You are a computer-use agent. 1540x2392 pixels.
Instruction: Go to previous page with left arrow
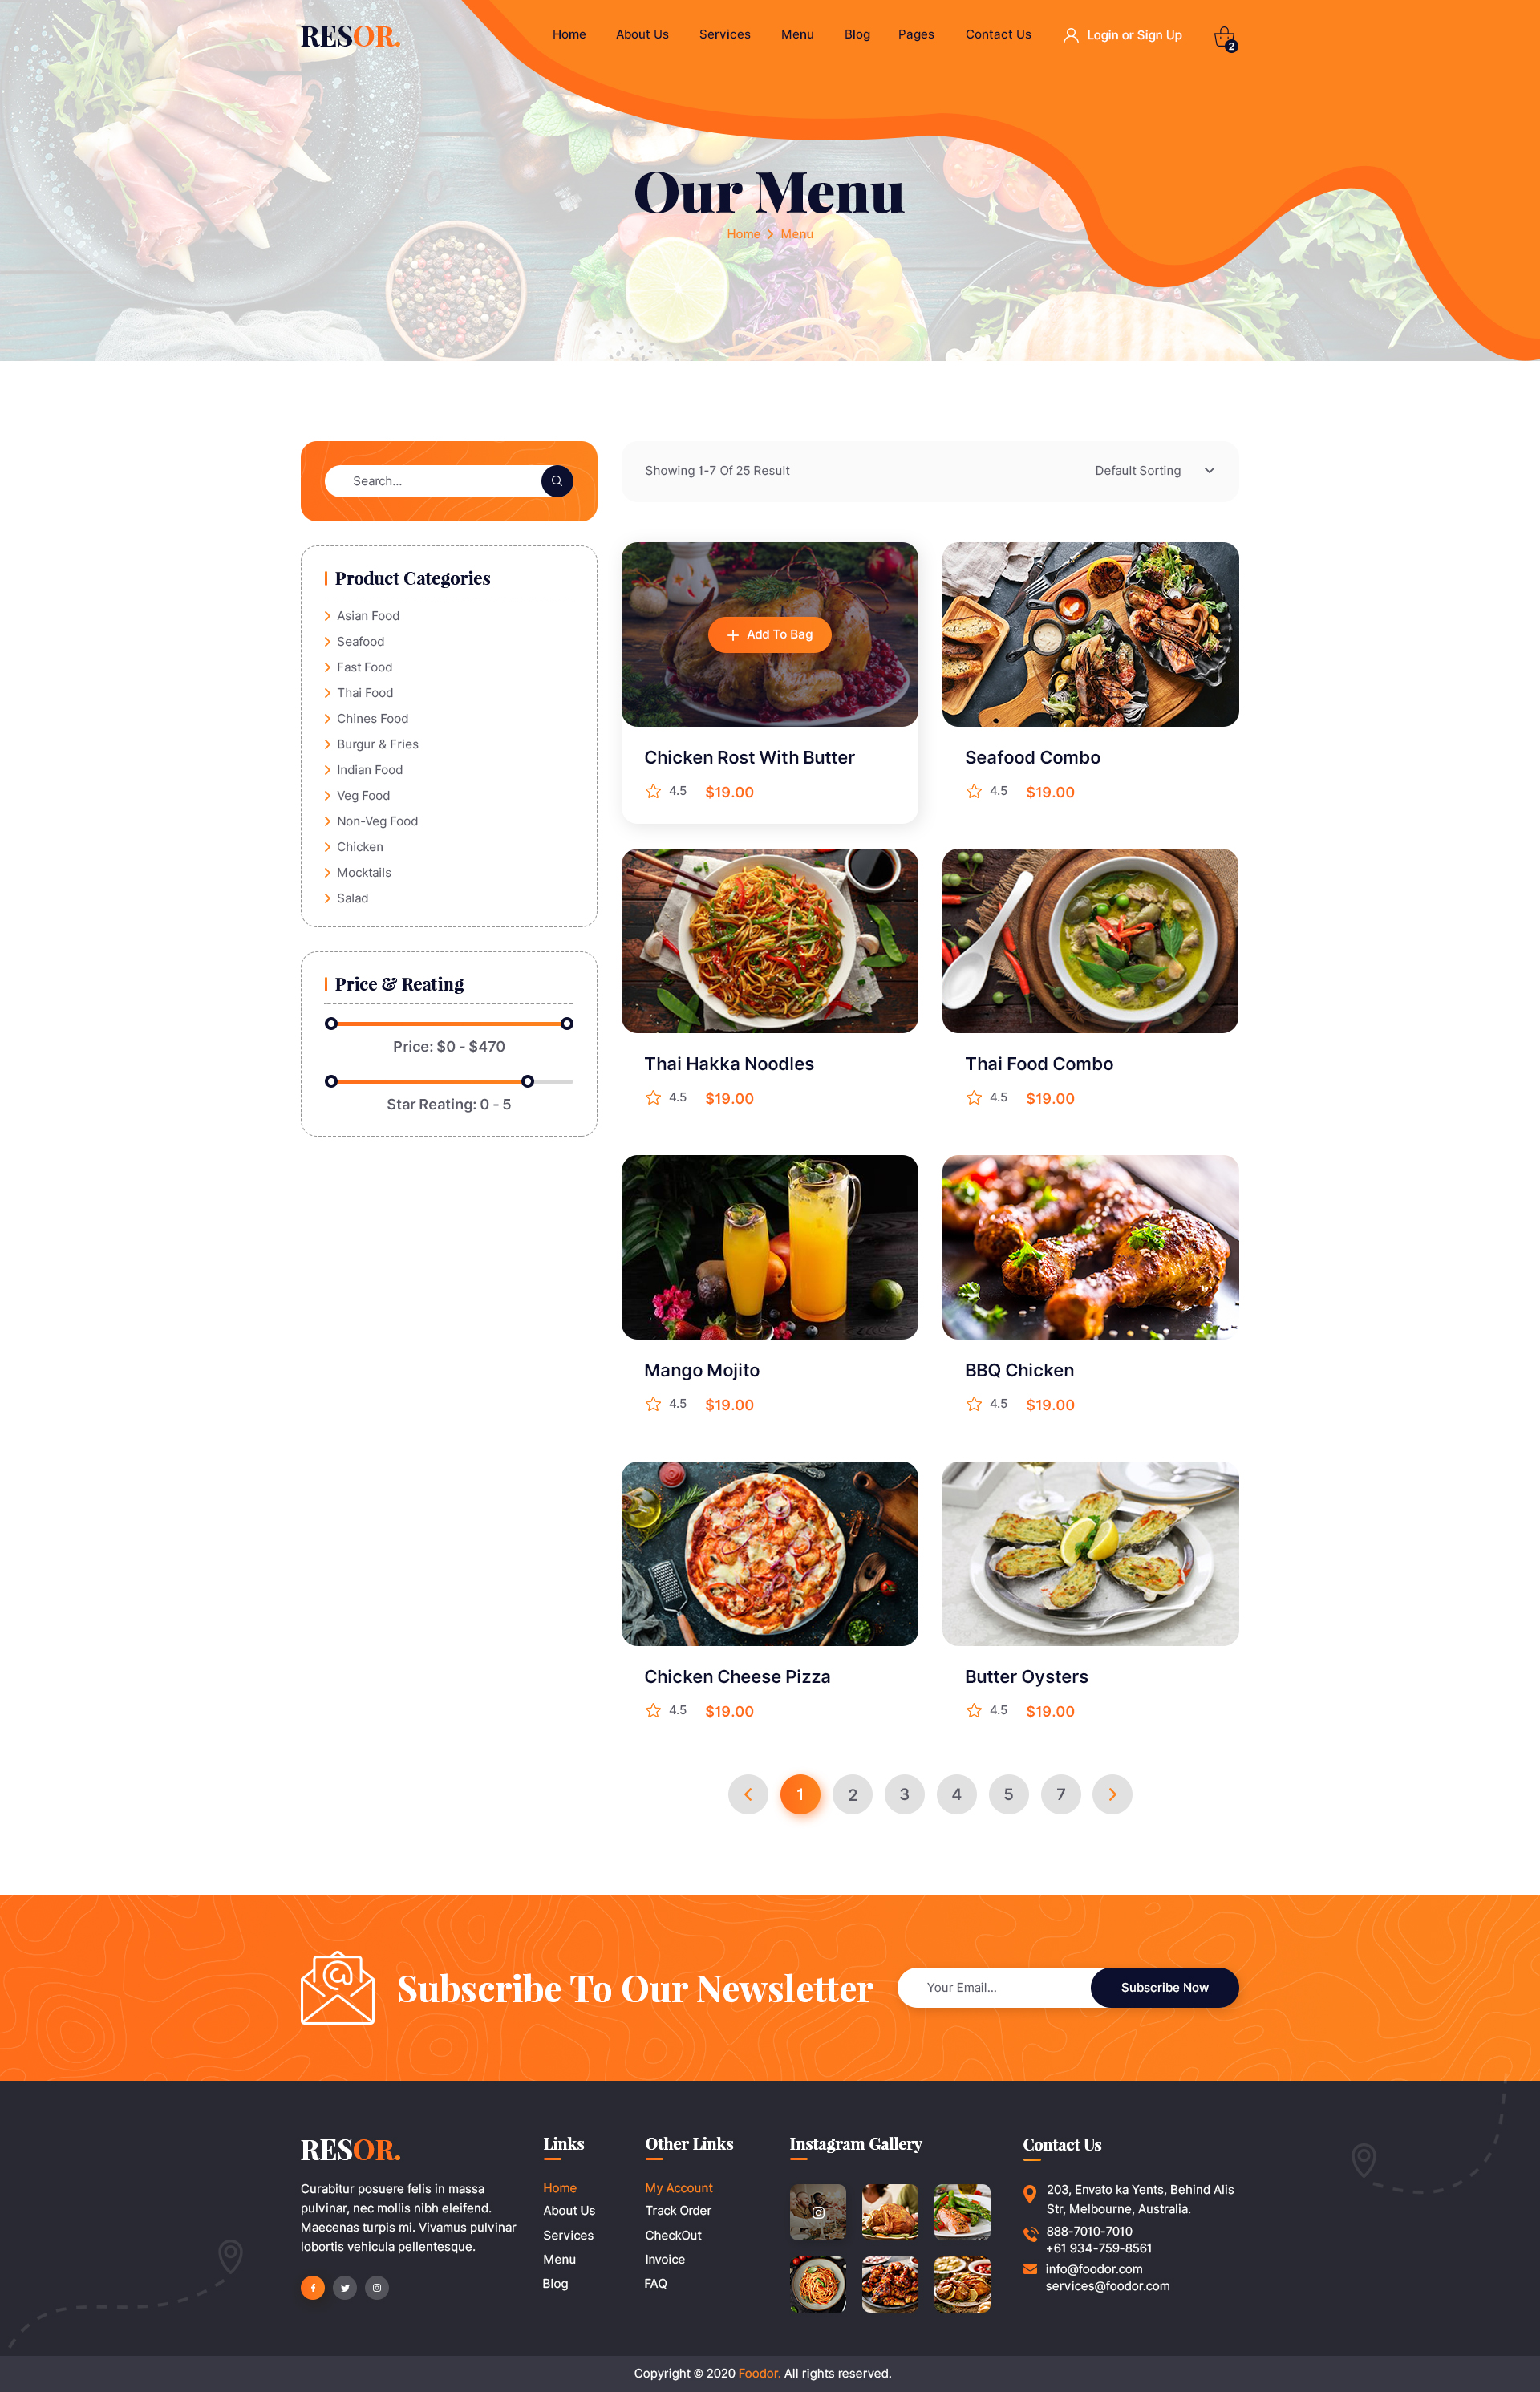748,1794
